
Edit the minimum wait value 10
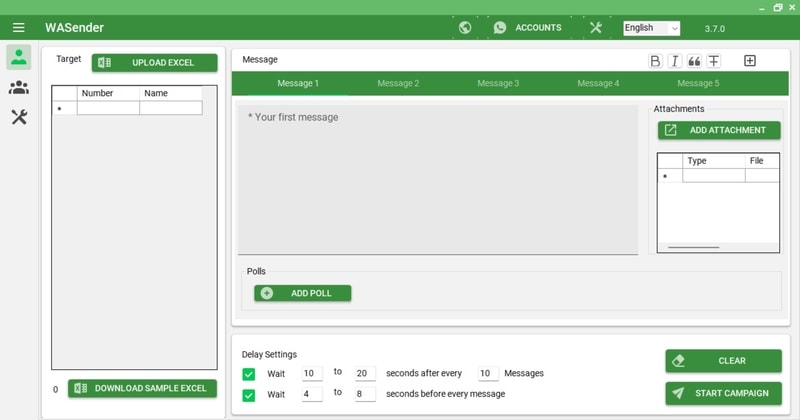pyautogui.click(x=312, y=374)
